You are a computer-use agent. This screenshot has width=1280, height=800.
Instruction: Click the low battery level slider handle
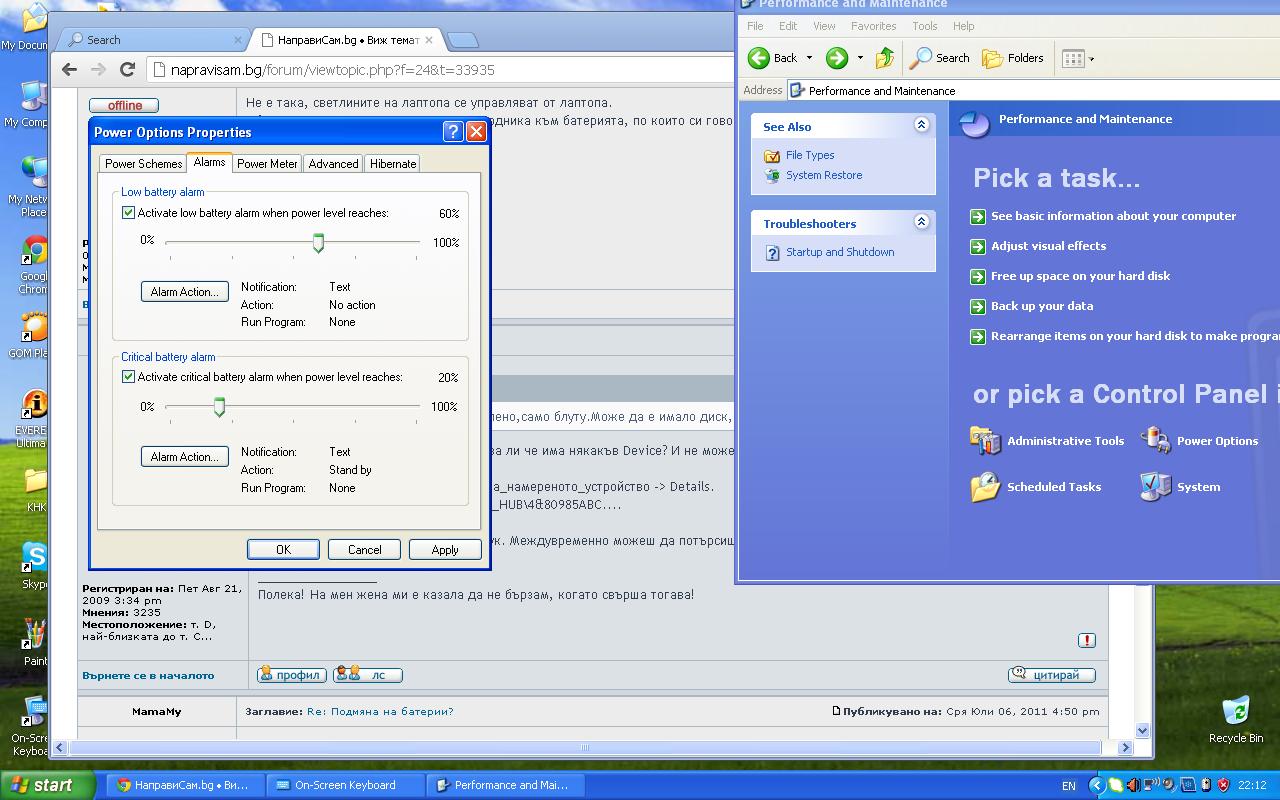point(318,243)
